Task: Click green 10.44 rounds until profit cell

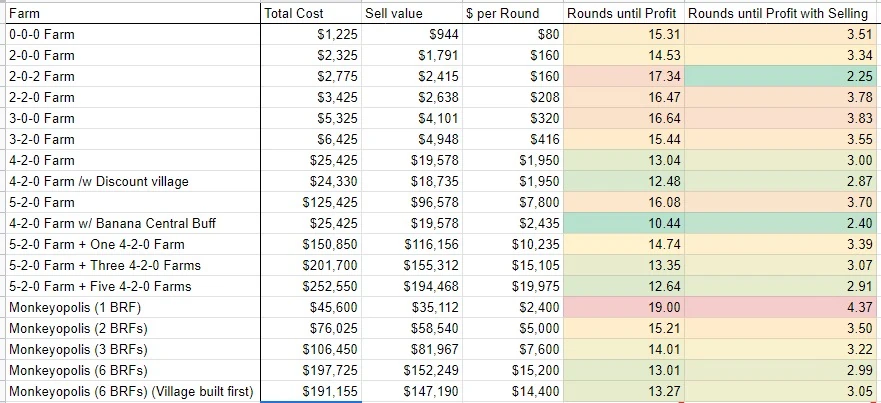Action: tap(622, 223)
